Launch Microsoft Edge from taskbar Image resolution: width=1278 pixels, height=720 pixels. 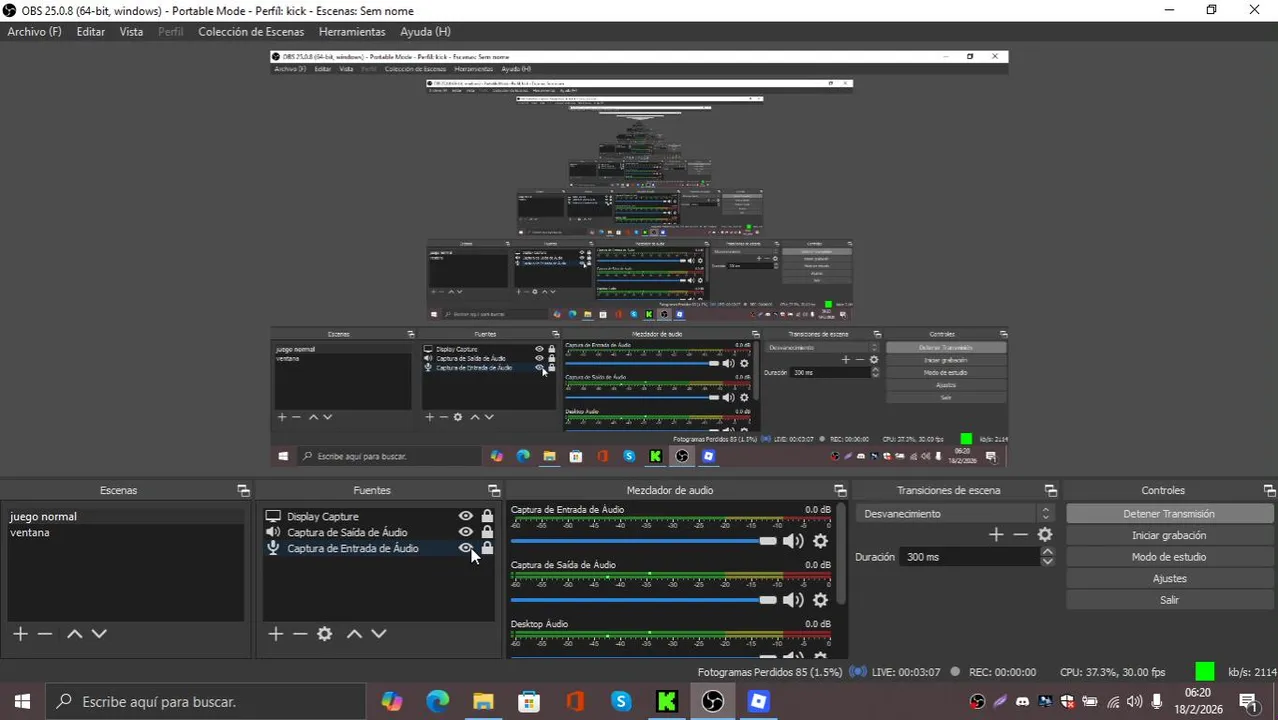[437, 702]
